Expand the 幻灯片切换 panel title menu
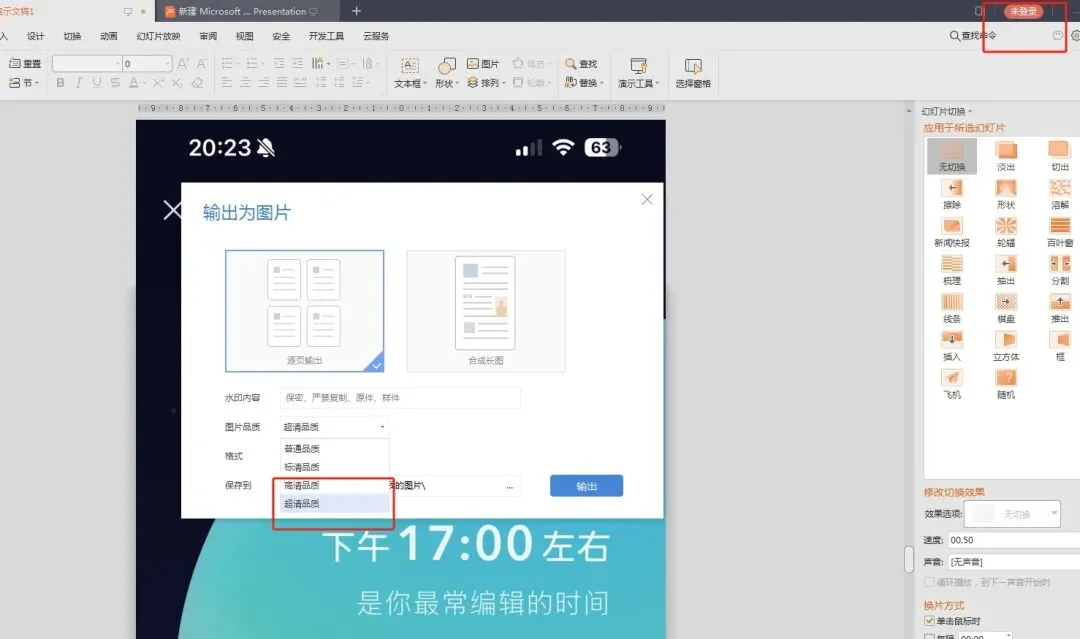 (946, 111)
